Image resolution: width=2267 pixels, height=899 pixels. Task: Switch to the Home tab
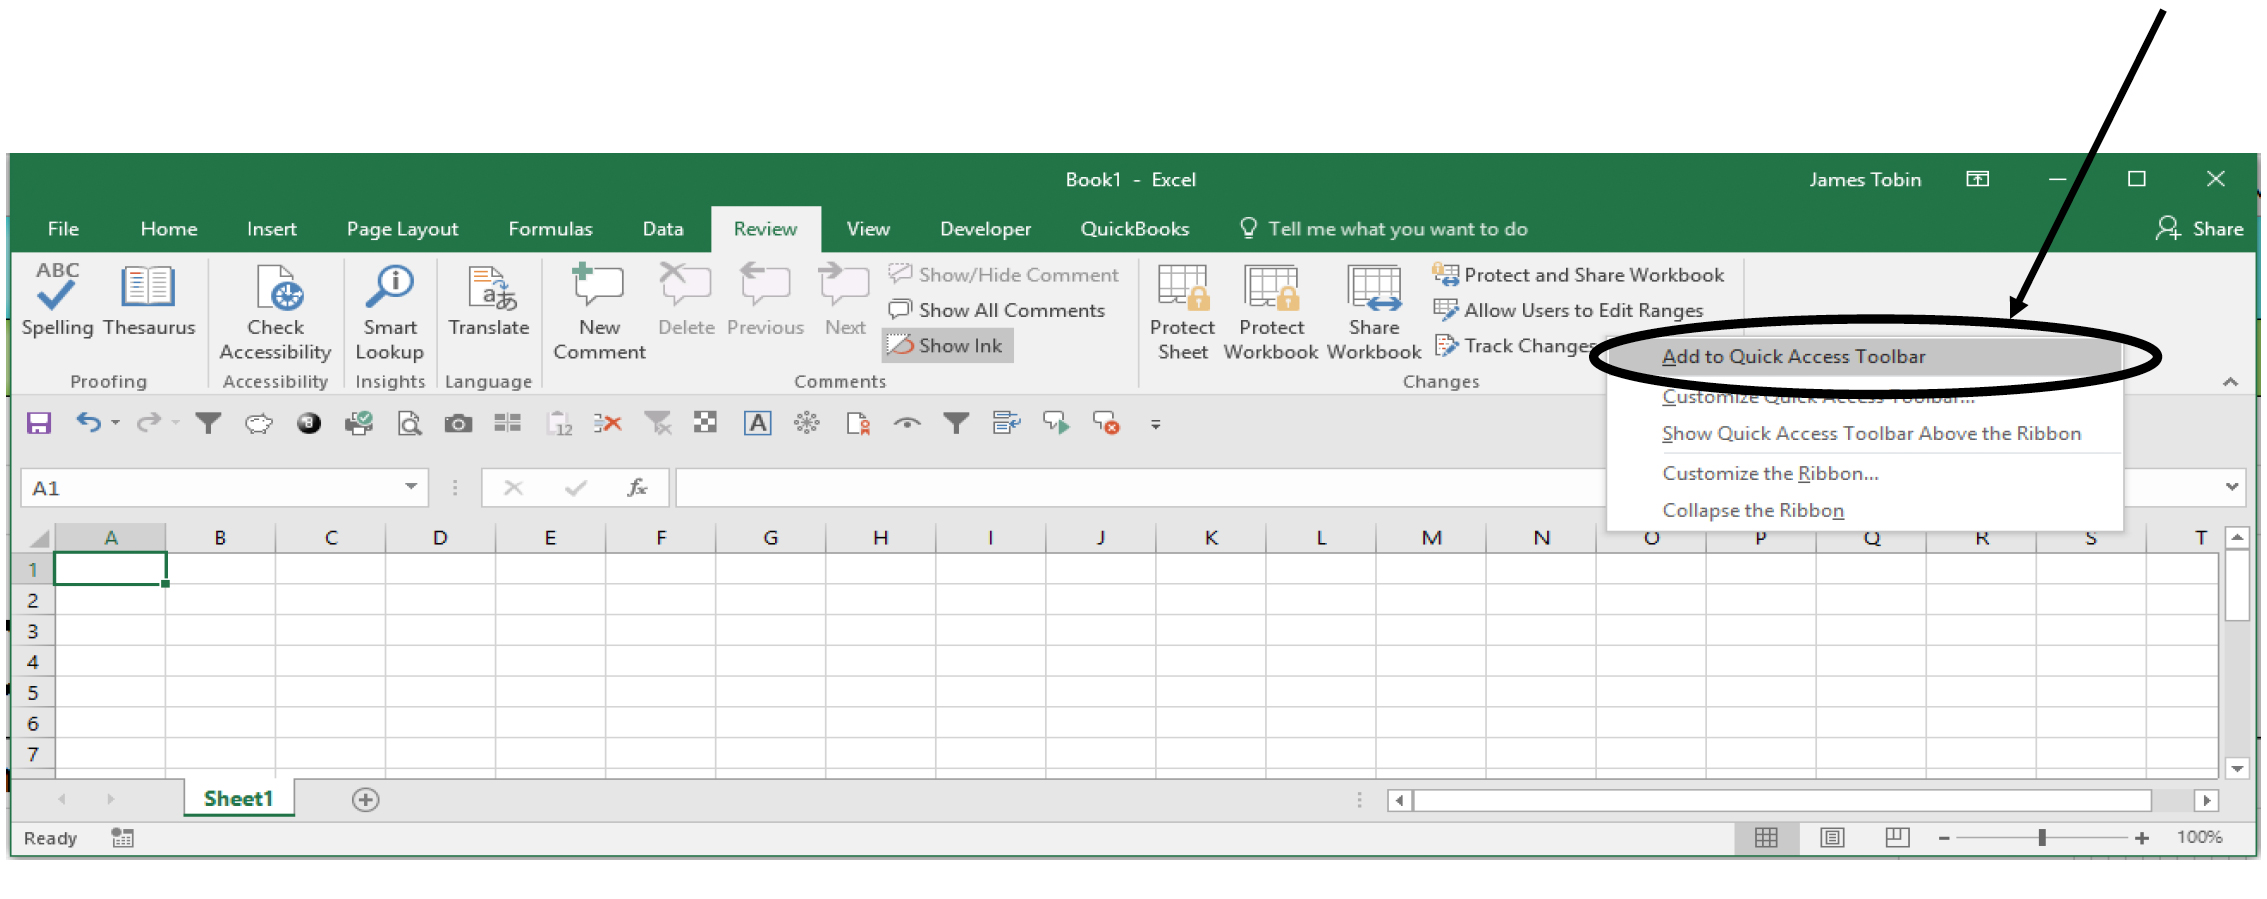point(169,229)
